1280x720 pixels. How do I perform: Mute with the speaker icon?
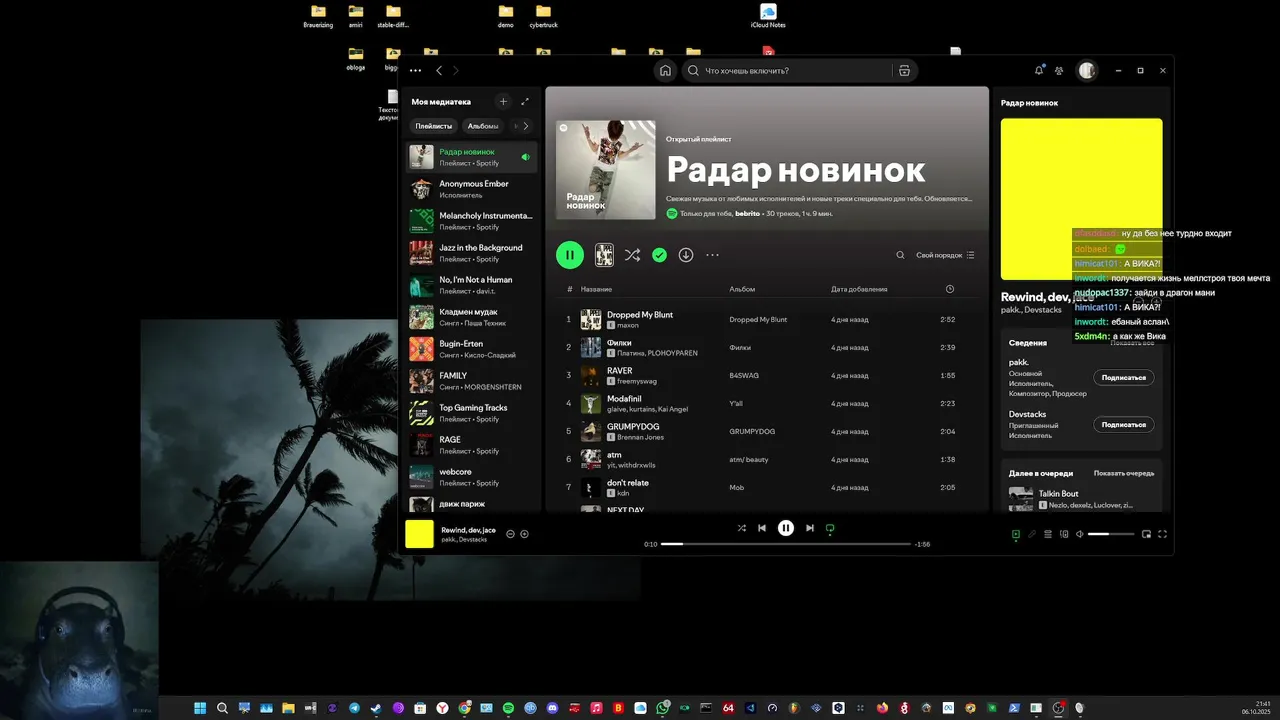1079,534
